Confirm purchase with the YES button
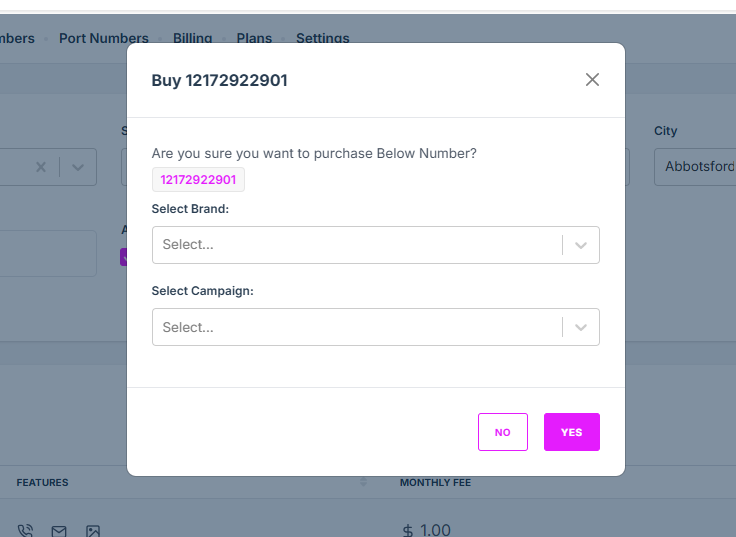736x537 pixels. pos(571,432)
